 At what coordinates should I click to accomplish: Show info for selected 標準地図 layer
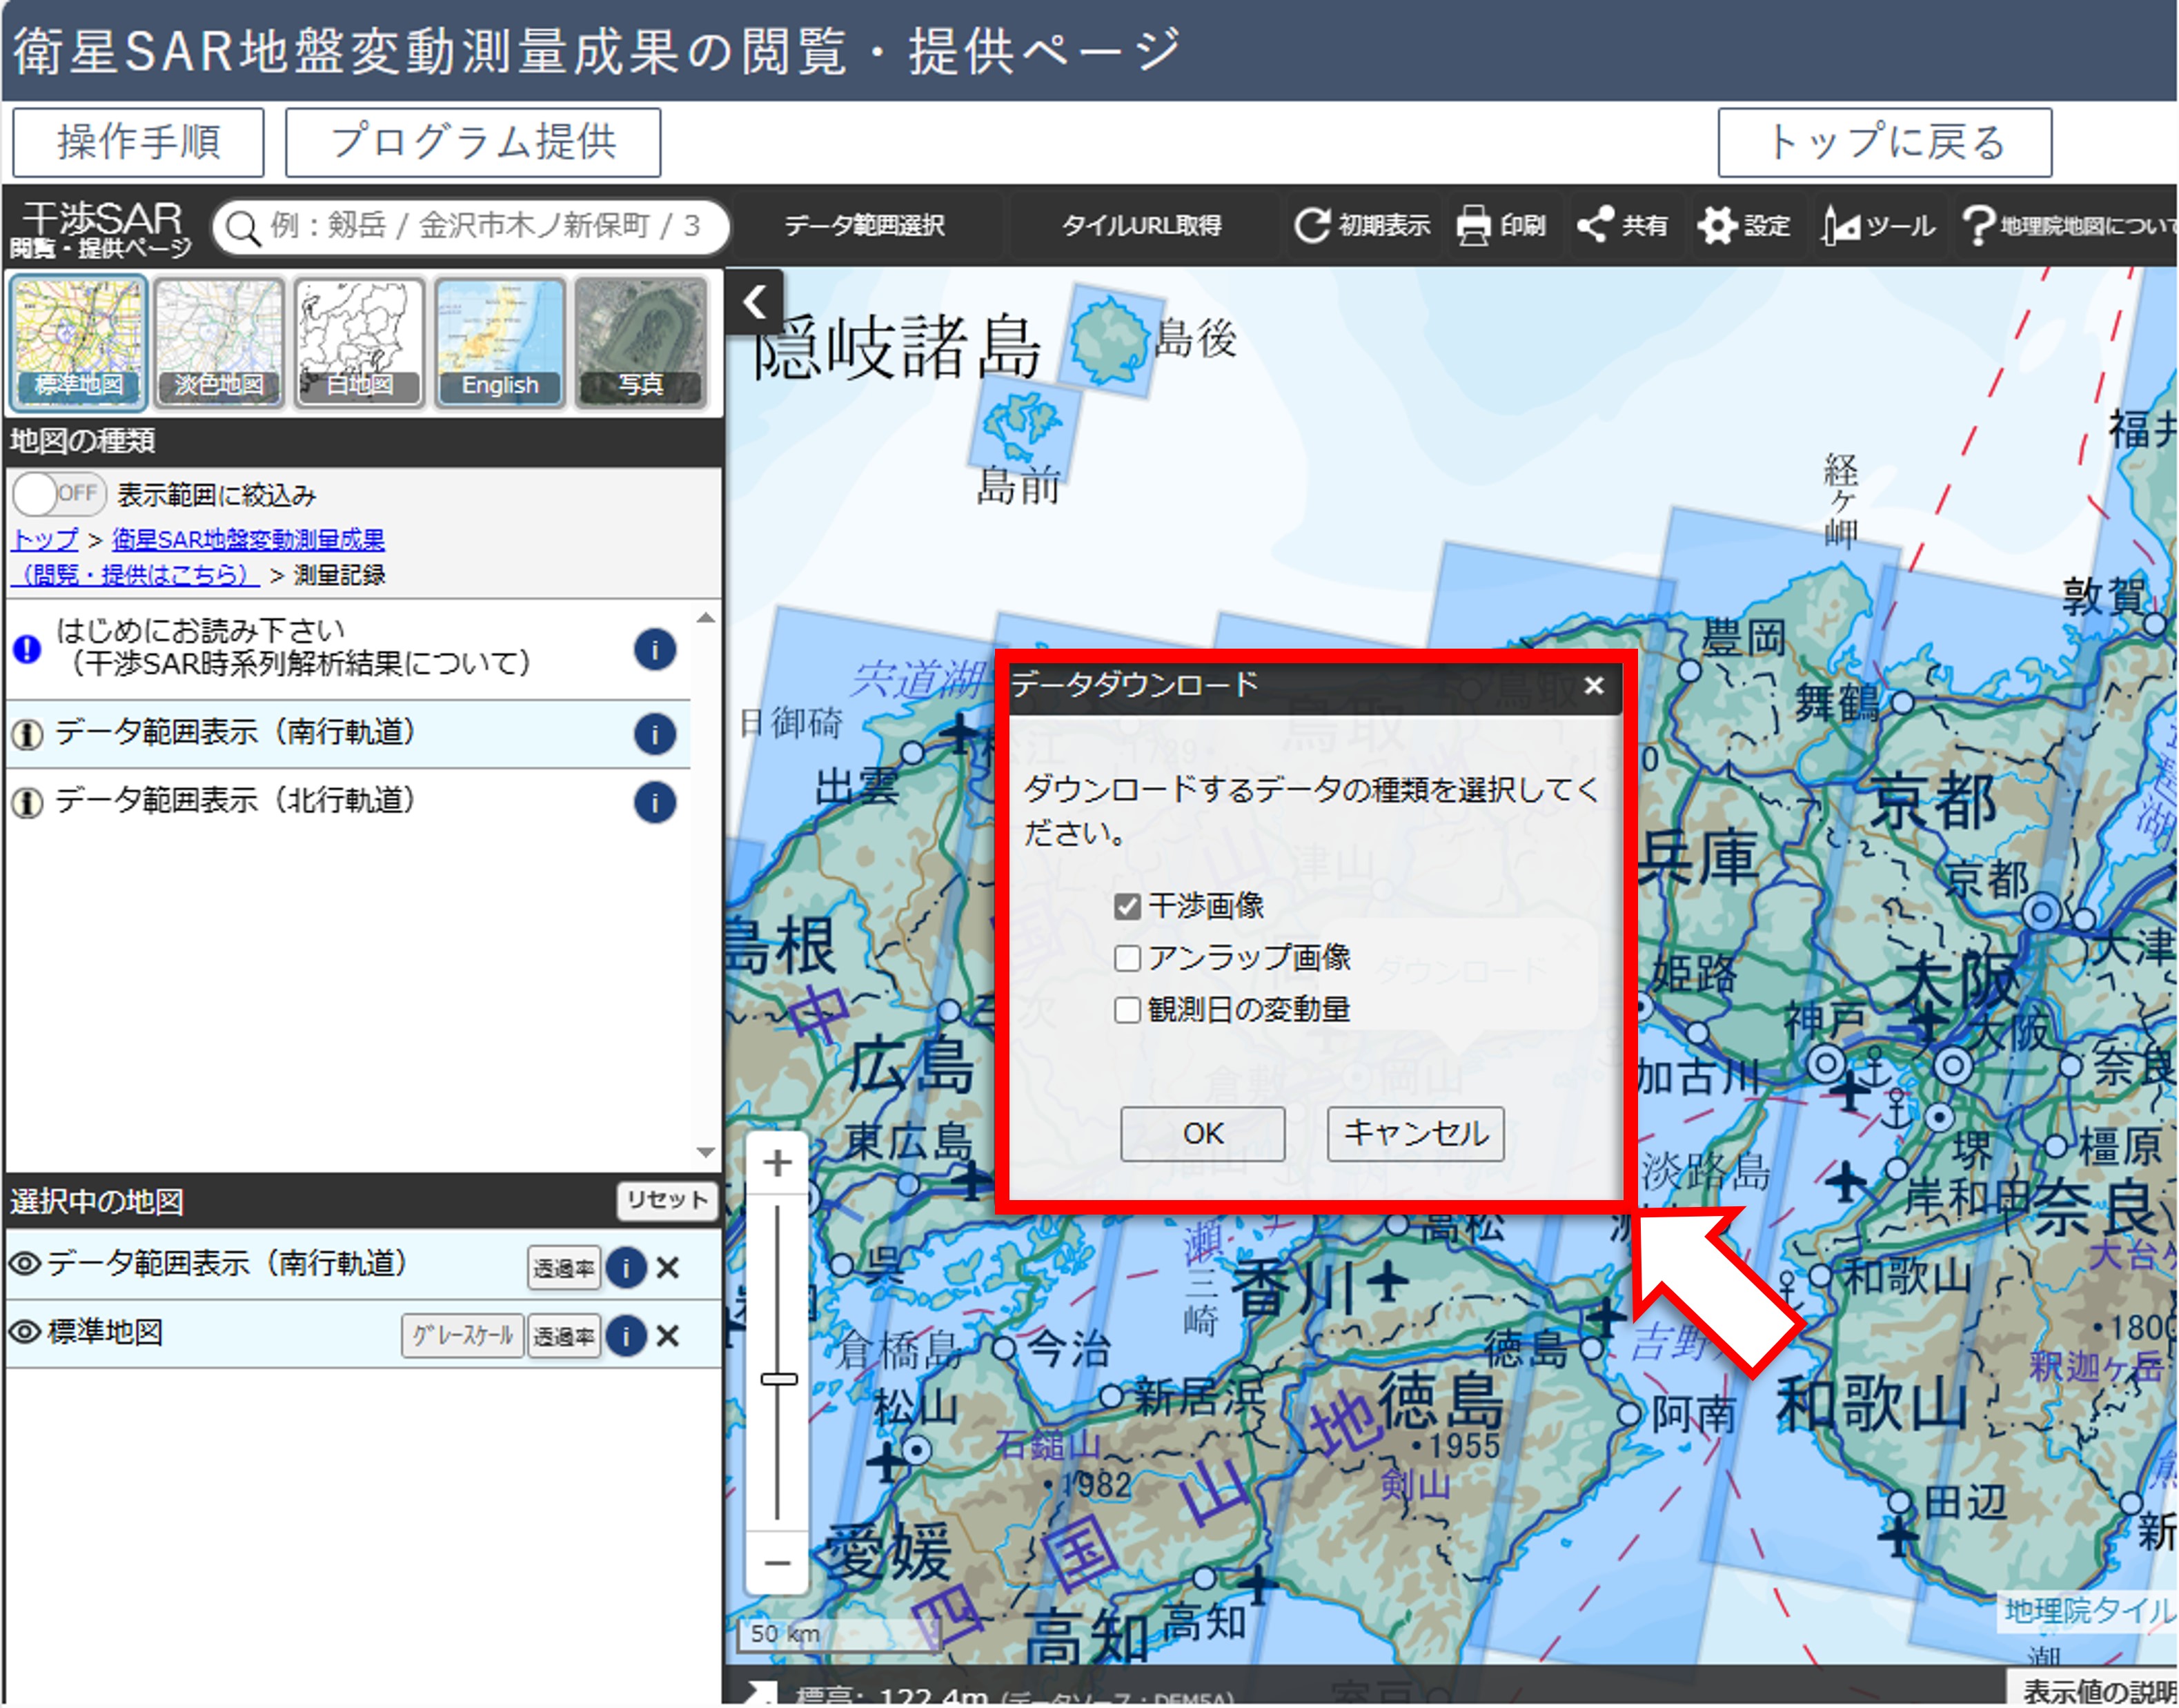[x=626, y=1336]
